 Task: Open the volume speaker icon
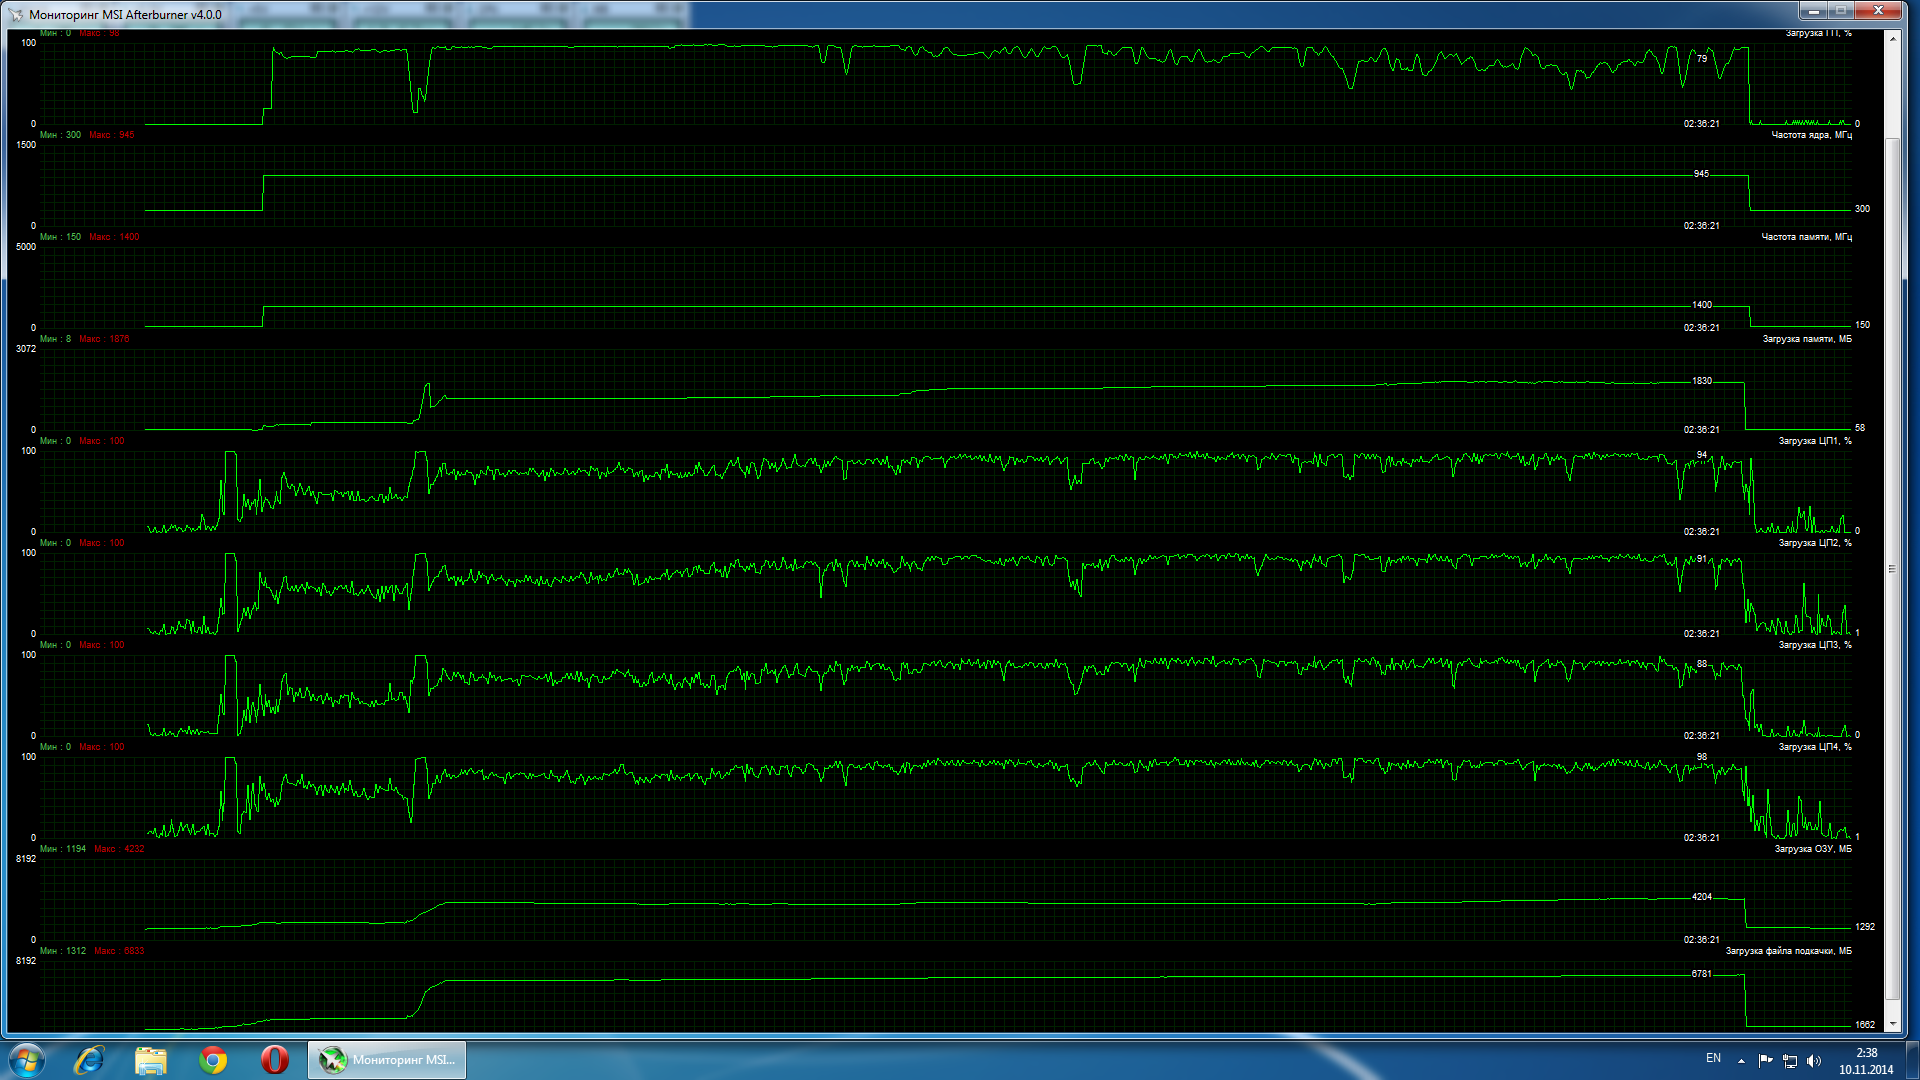pos(1814,1060)
